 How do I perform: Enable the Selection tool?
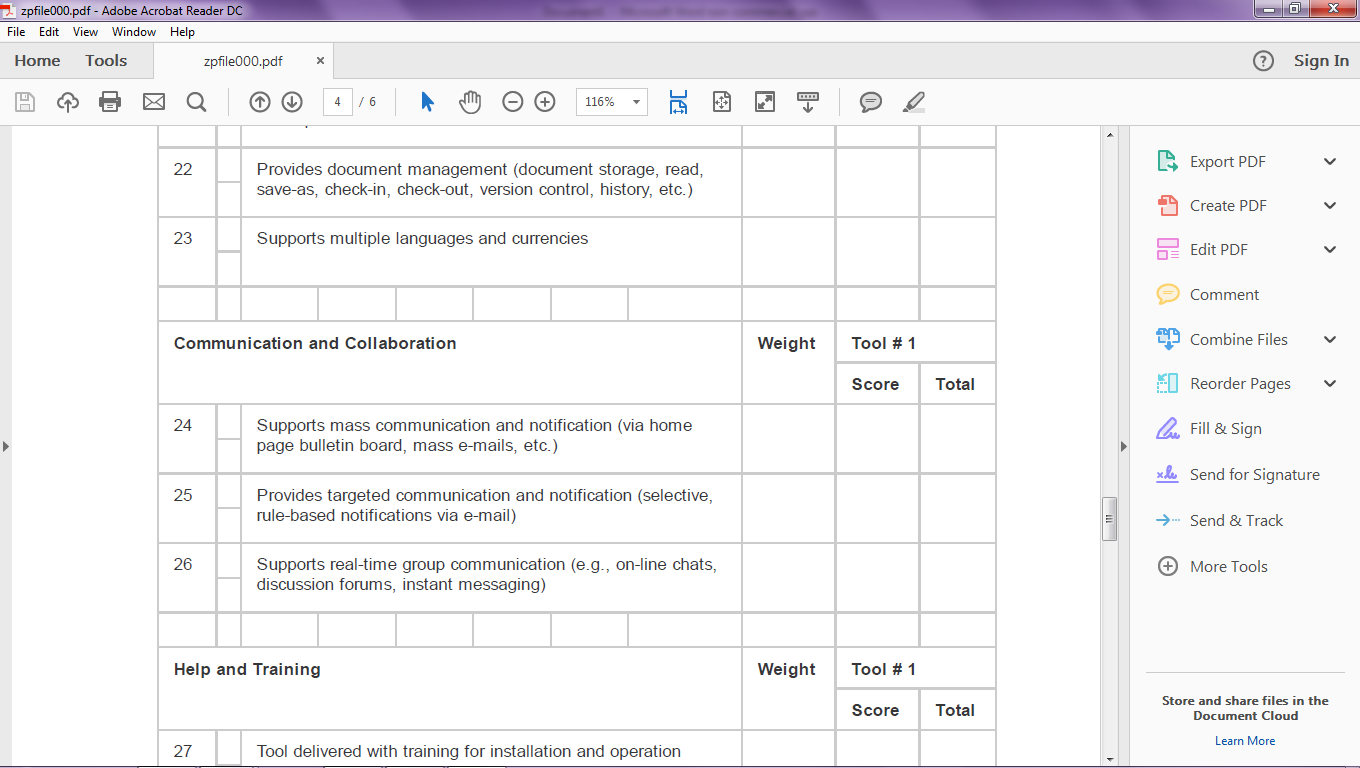(x=425, y=101)
